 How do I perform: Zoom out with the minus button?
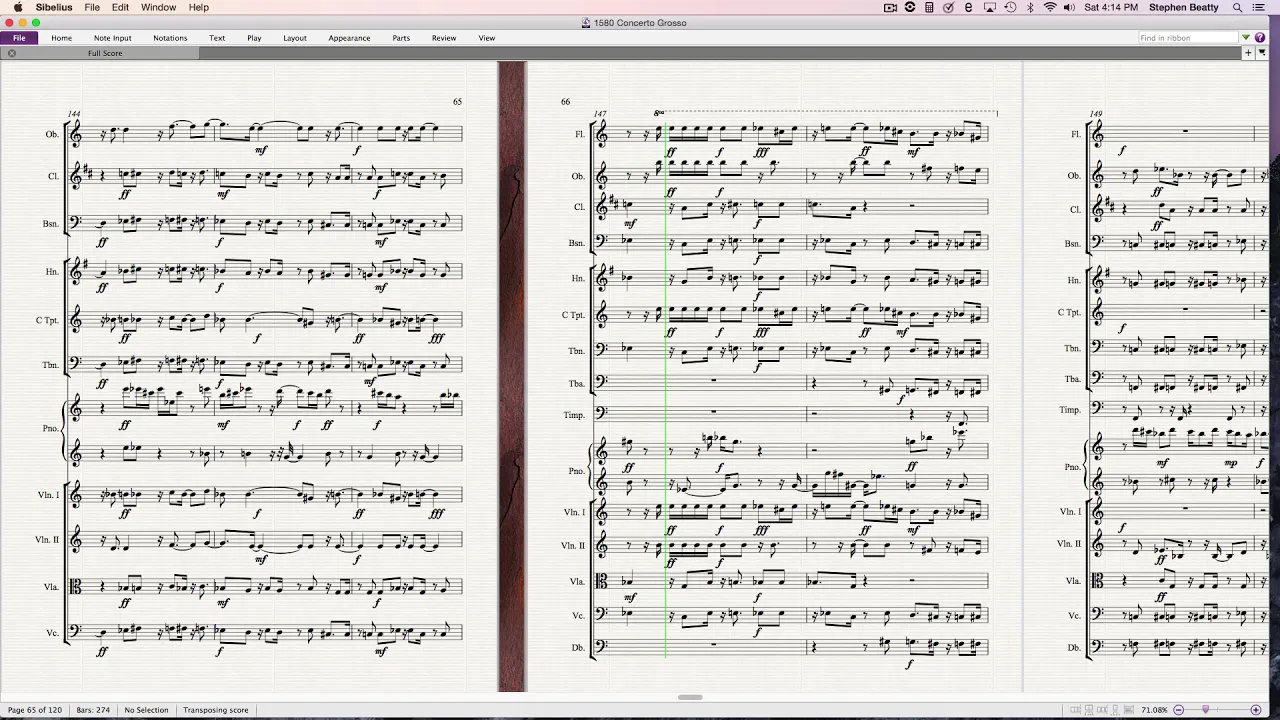(1178, 710)
